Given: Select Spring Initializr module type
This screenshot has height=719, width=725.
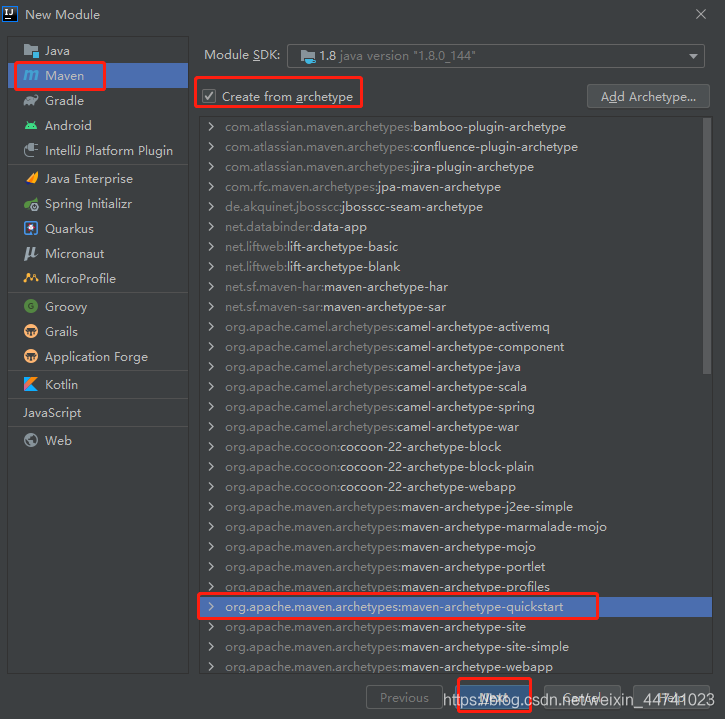Looking at the screenshot, I should pyautogui.click(x=98, y=203).
